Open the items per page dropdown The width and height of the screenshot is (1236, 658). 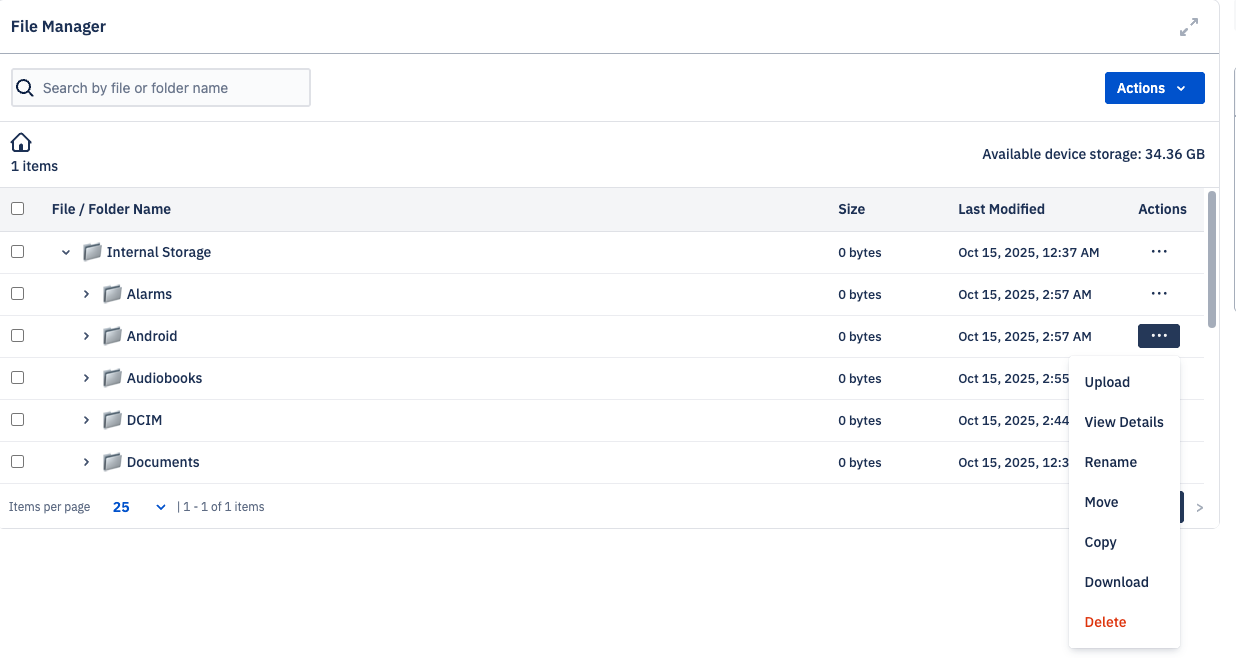pos(139,507)
